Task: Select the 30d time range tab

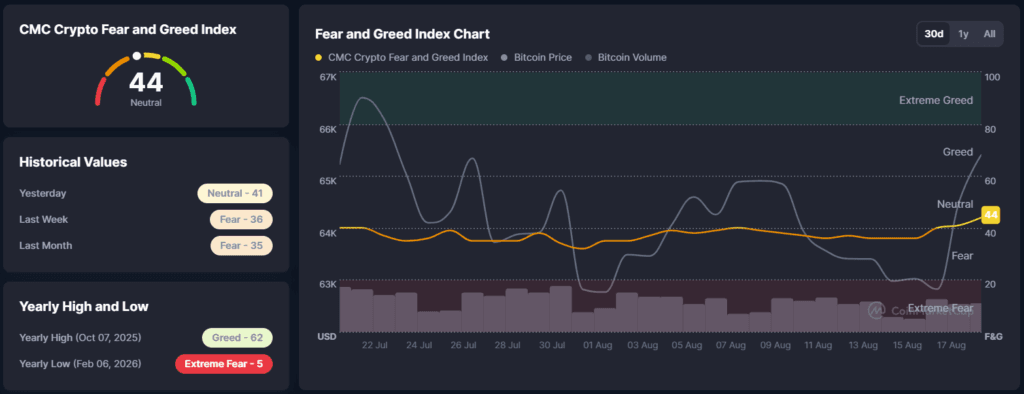Action: (x=934, y=34)
